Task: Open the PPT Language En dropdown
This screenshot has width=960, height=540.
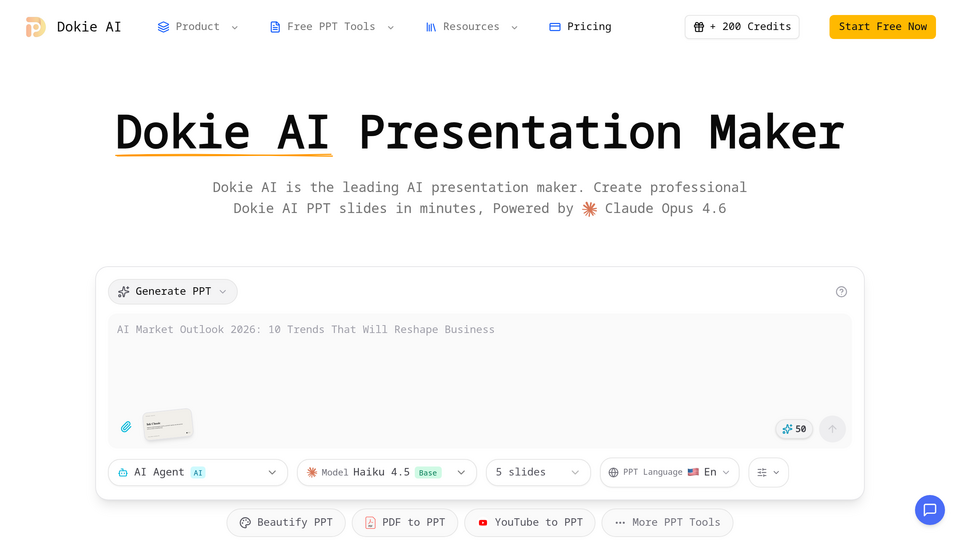Action: tap(669, 472)
